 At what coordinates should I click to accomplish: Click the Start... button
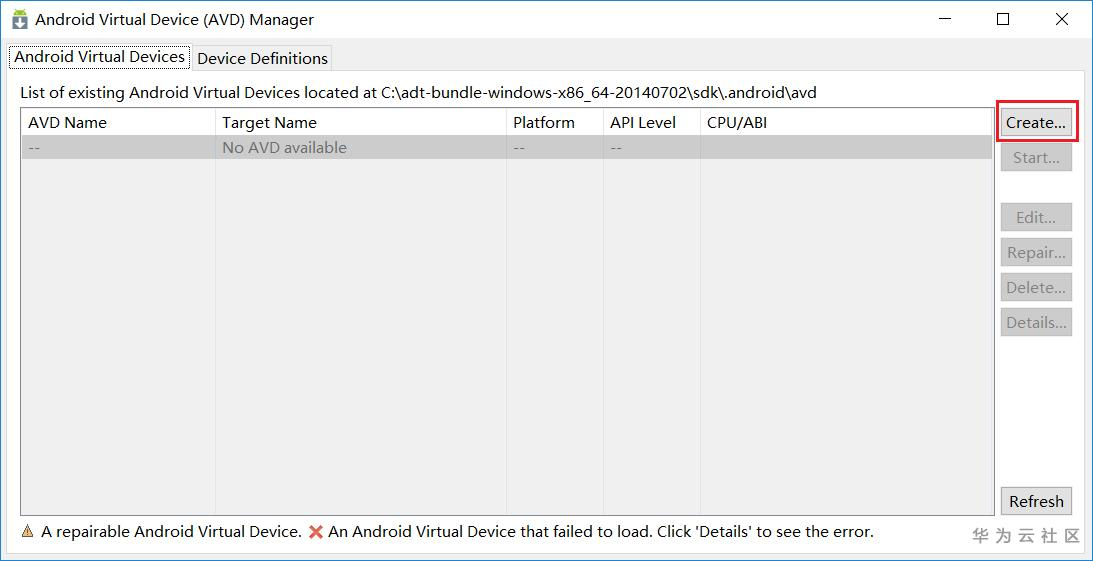[1036, 158]
